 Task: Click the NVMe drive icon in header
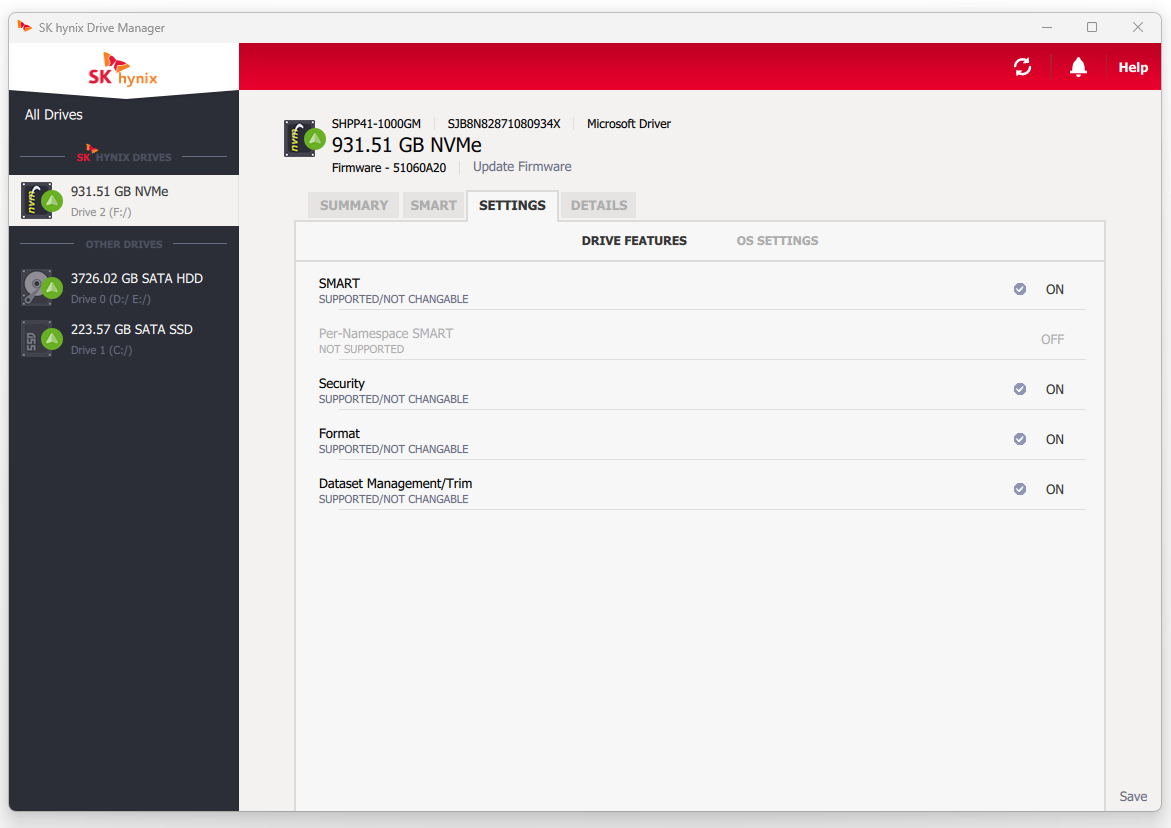click(305, 139)
